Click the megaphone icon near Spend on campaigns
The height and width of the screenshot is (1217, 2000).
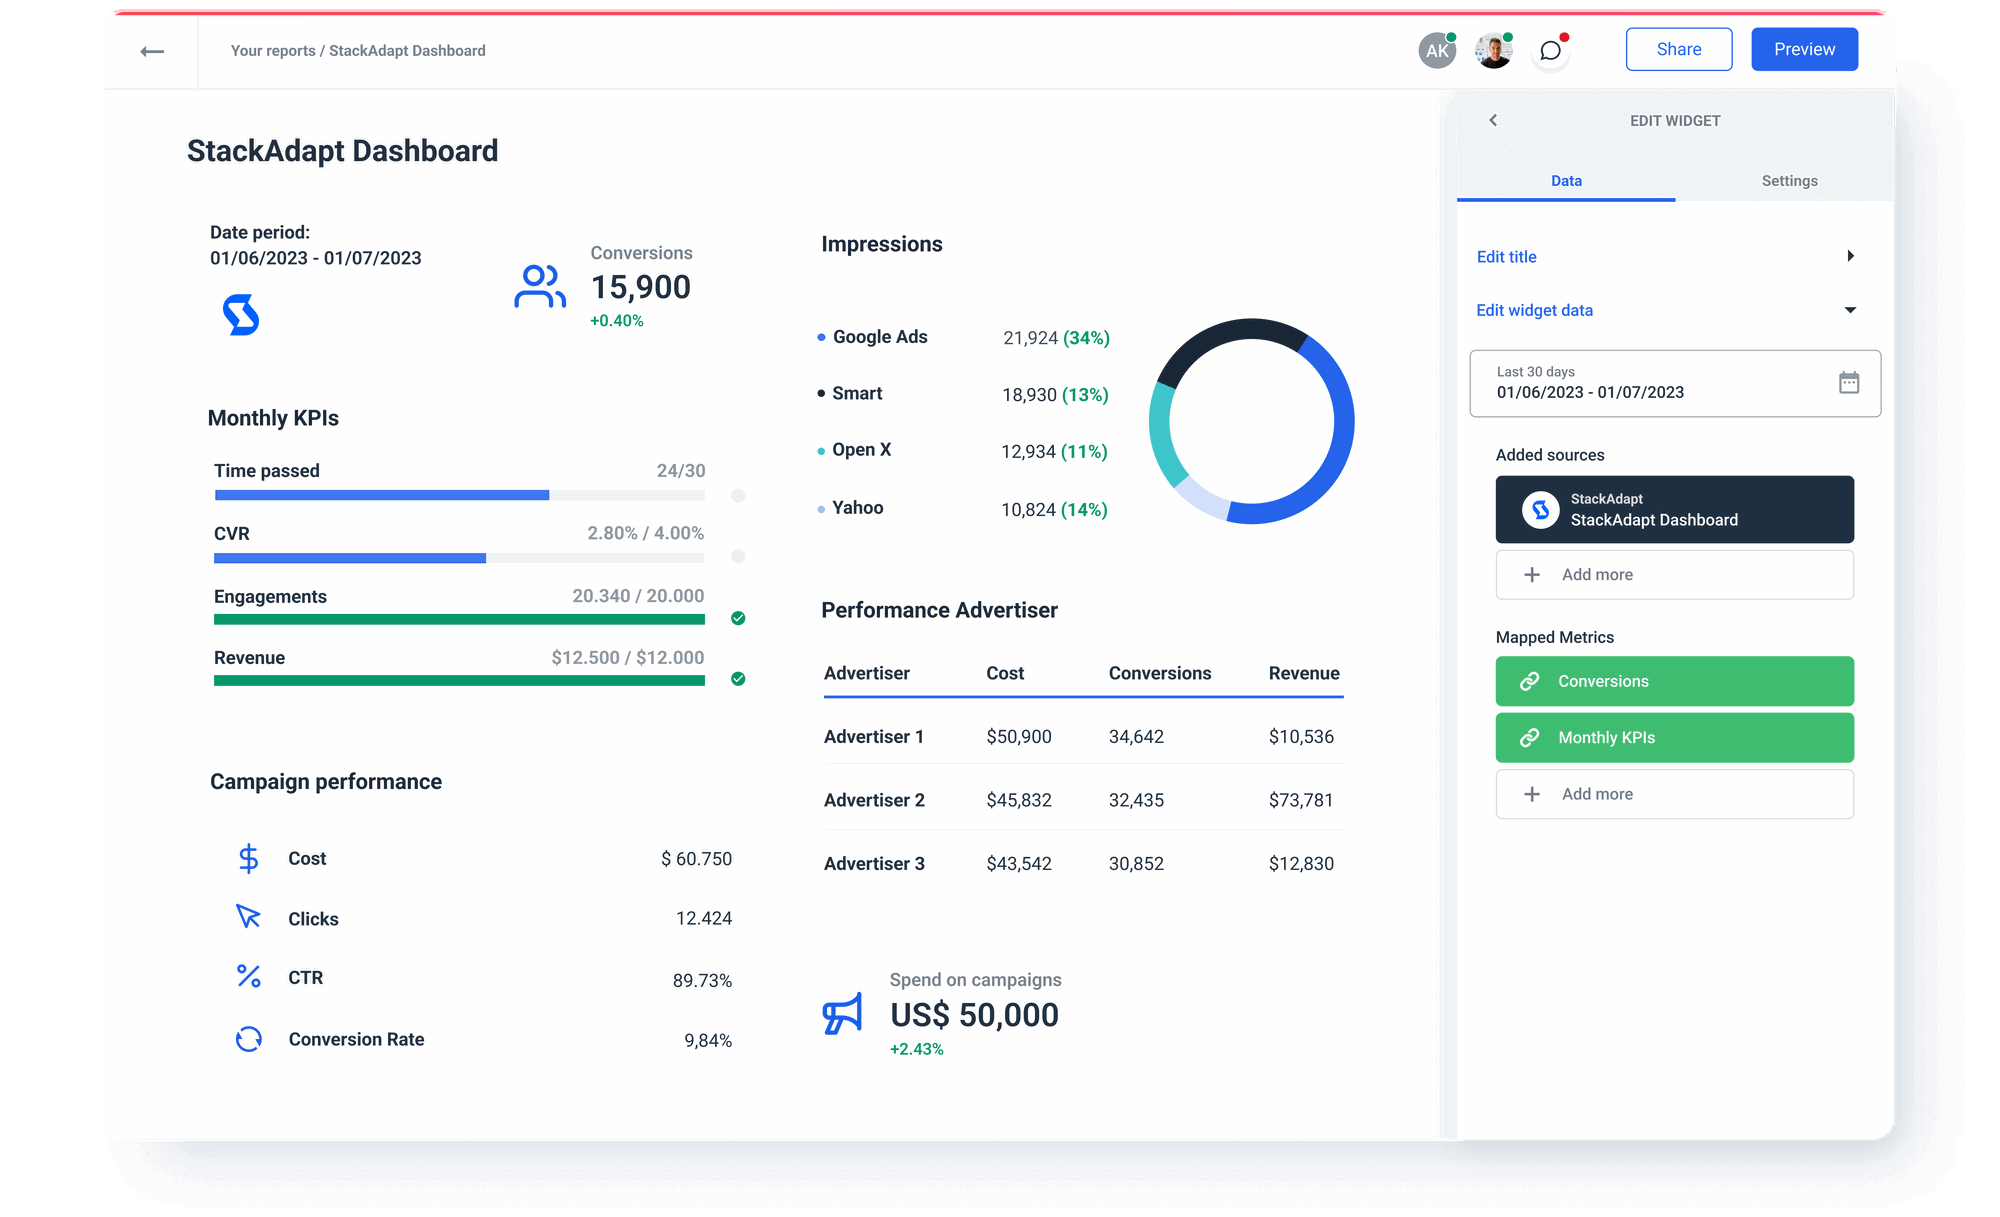pos(841,1015)
